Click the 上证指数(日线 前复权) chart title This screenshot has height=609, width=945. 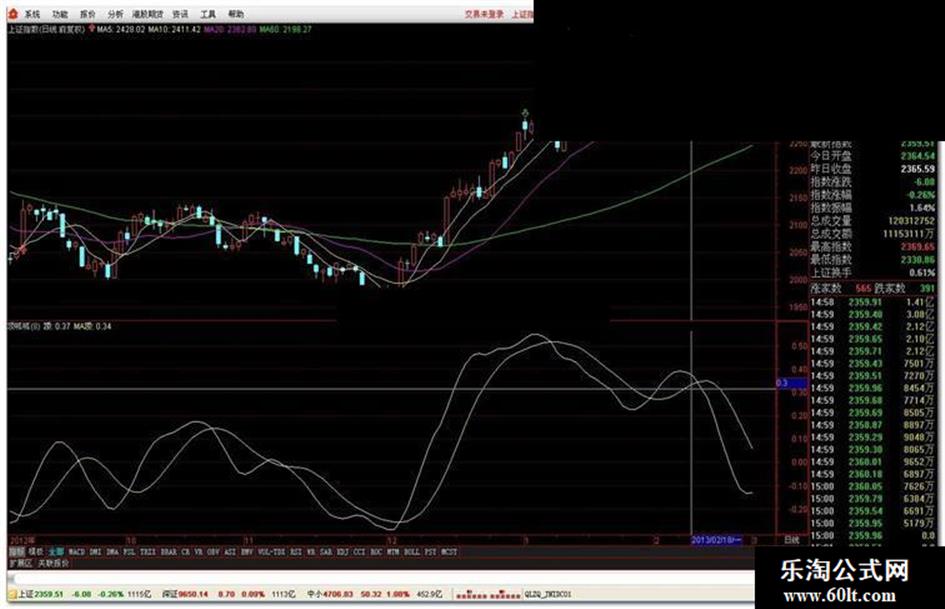click(x=46, y=29)
